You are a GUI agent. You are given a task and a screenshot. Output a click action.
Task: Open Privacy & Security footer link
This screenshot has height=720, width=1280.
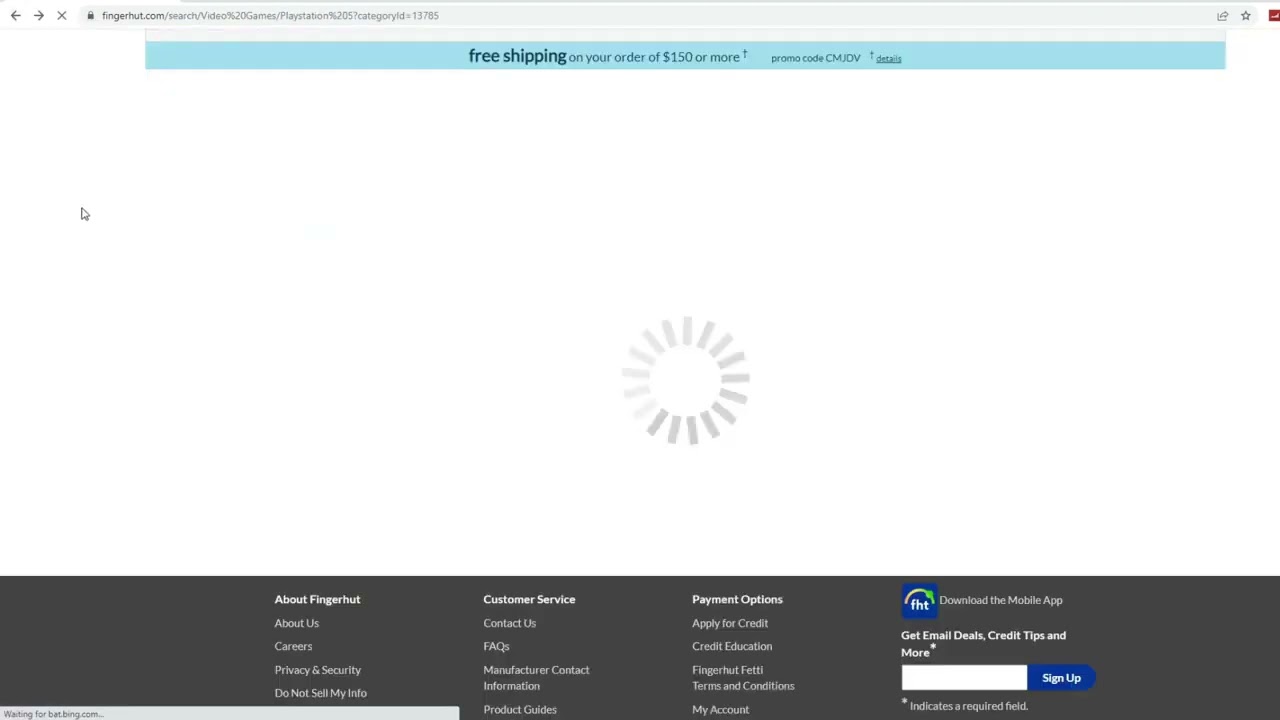pyautogui.click(x=318, y=670)
